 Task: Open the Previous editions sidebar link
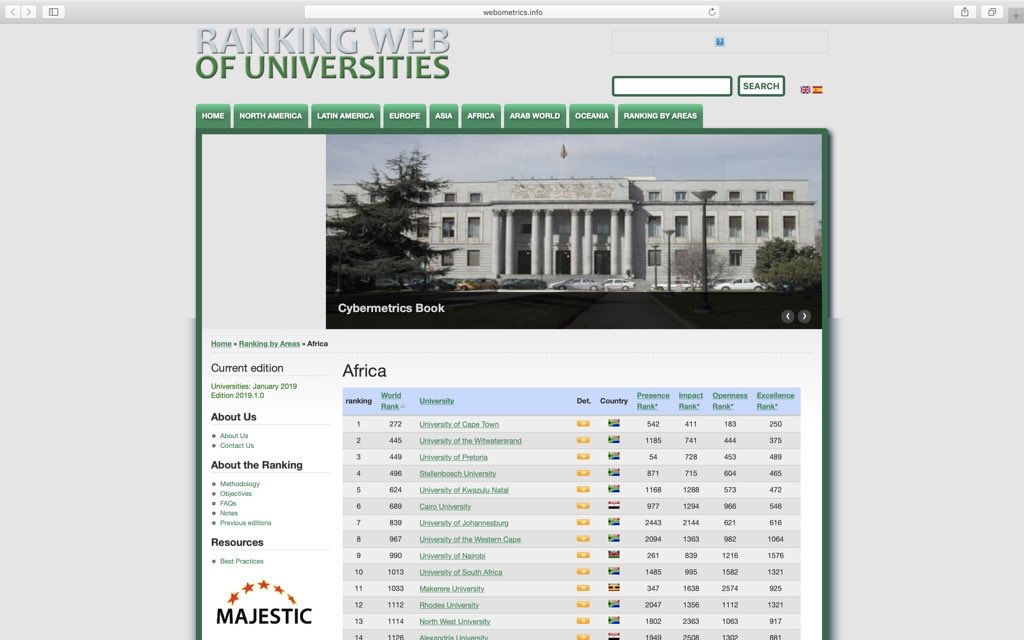[246, 523]
